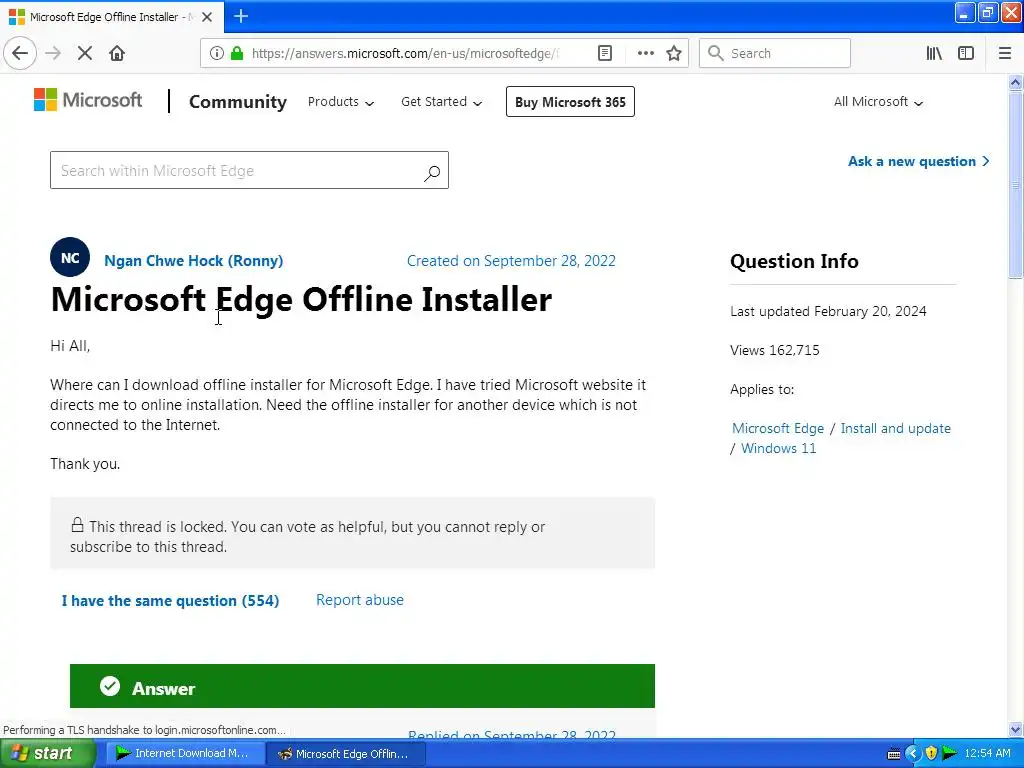Click the Microsoft logo
Viewport: 1024px width, 768px height.
[x=88, y=100]
